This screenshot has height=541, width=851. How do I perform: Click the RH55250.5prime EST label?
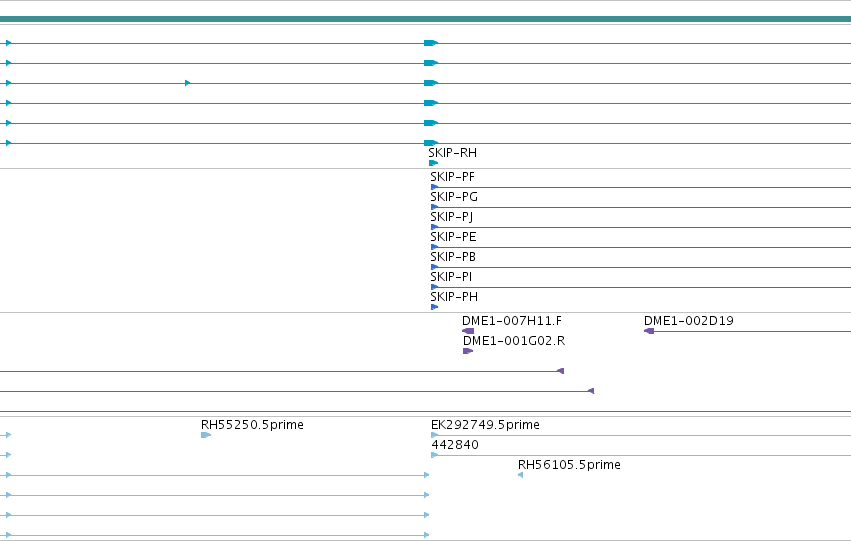252,425
